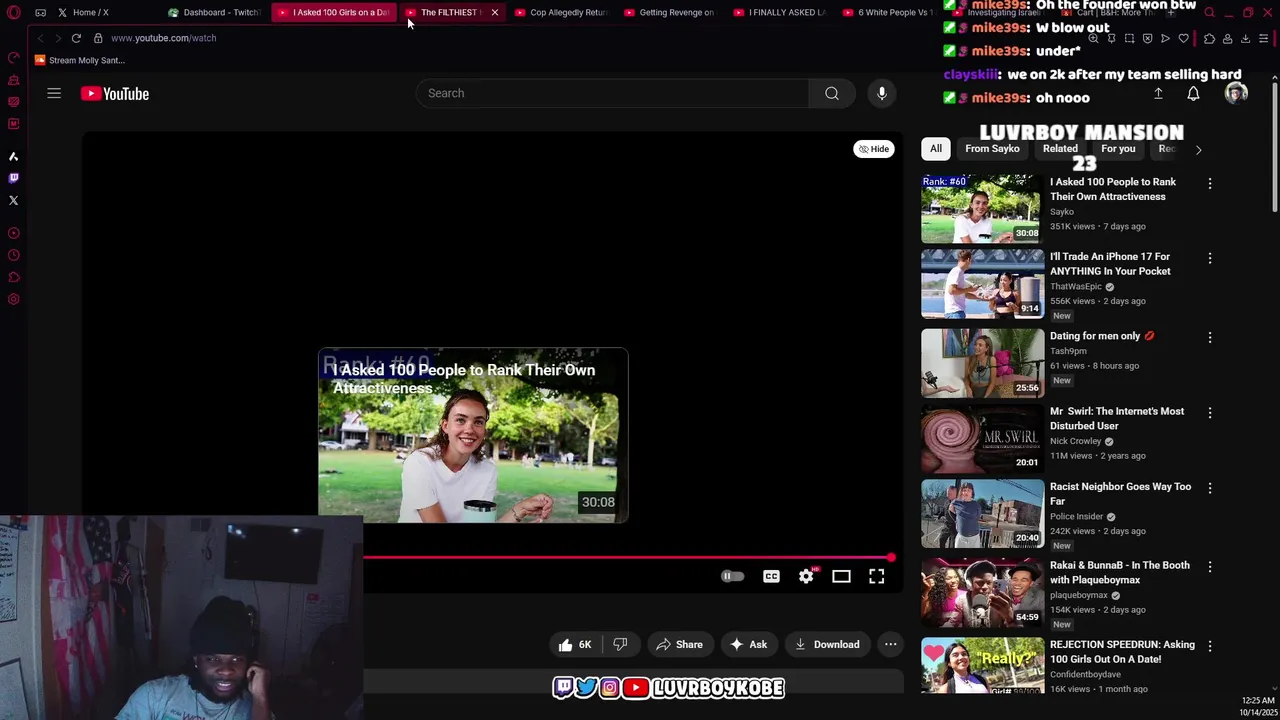This screenshot has height=720, width=1280.
Task: Download the video with the Download button
Action: tap(827, 644)
